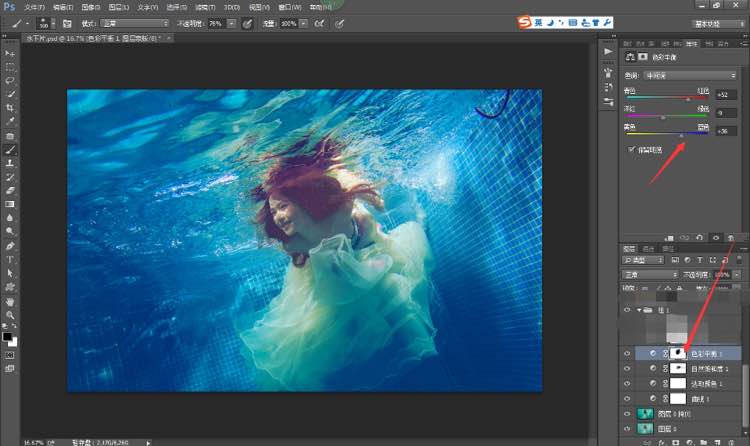Select the Zoom tool
Screen dimensions: 750x446
tap(10, 313)
